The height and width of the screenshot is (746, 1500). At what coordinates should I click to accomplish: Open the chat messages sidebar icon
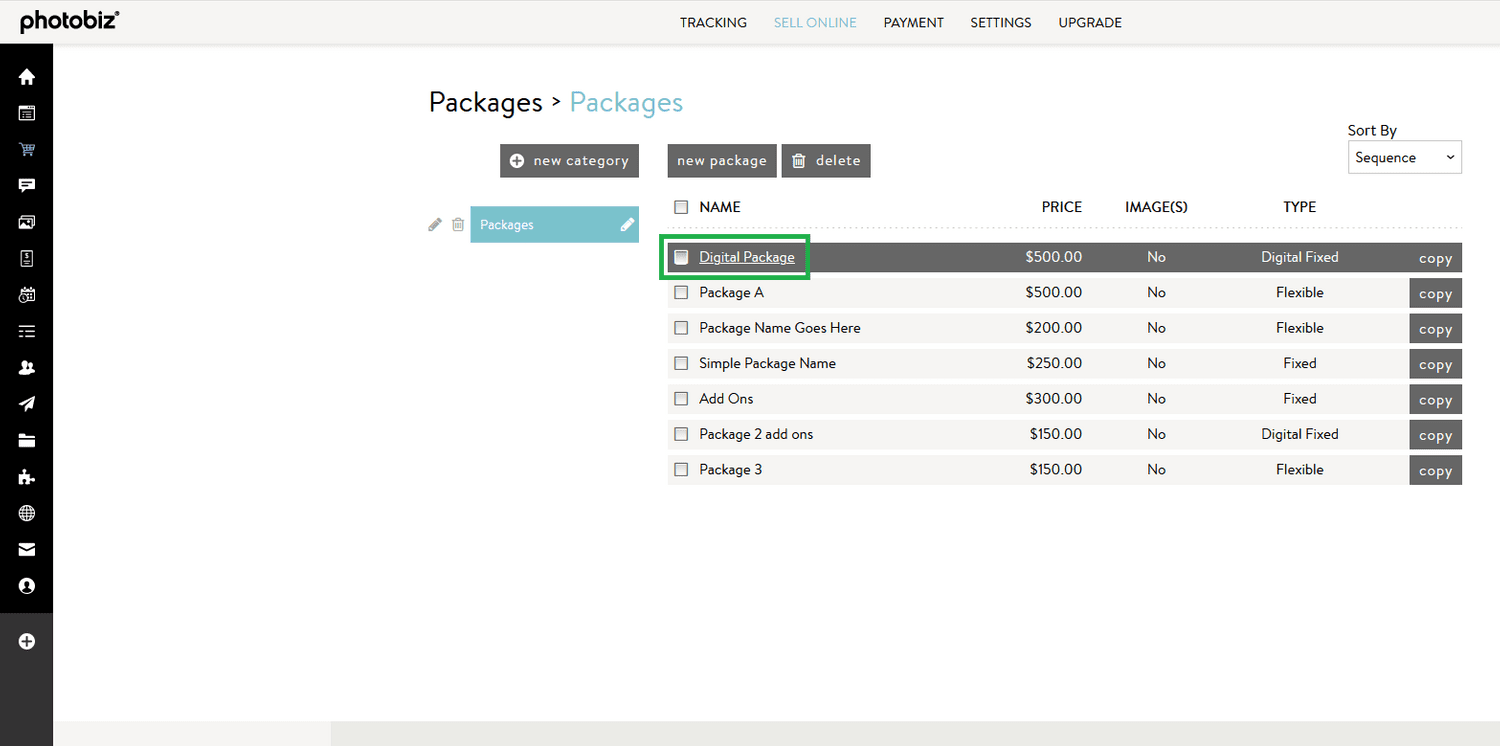[26, 185]
